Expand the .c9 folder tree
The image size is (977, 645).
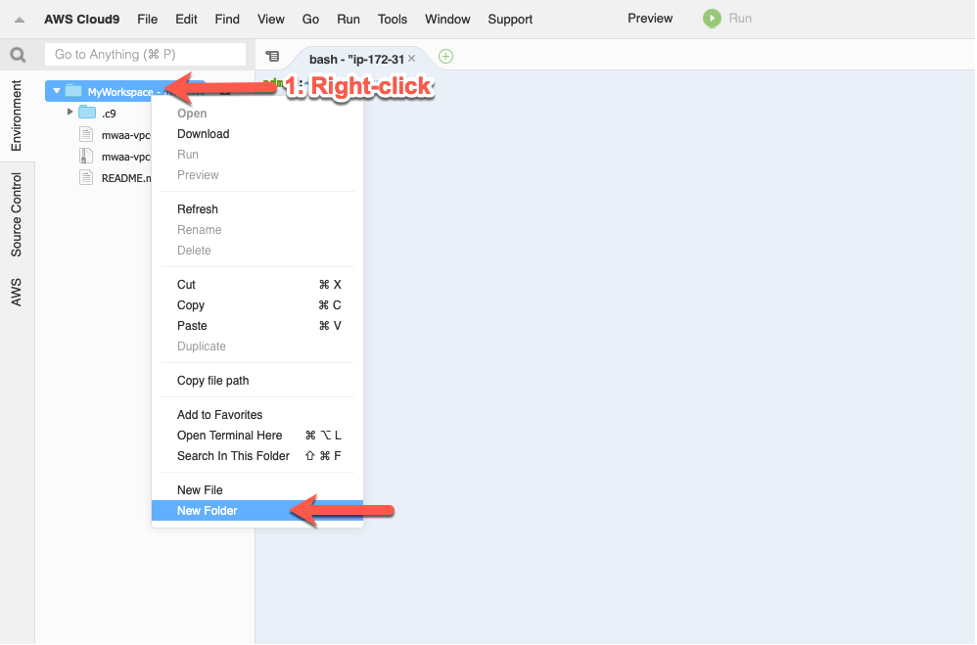click(69, 112)
